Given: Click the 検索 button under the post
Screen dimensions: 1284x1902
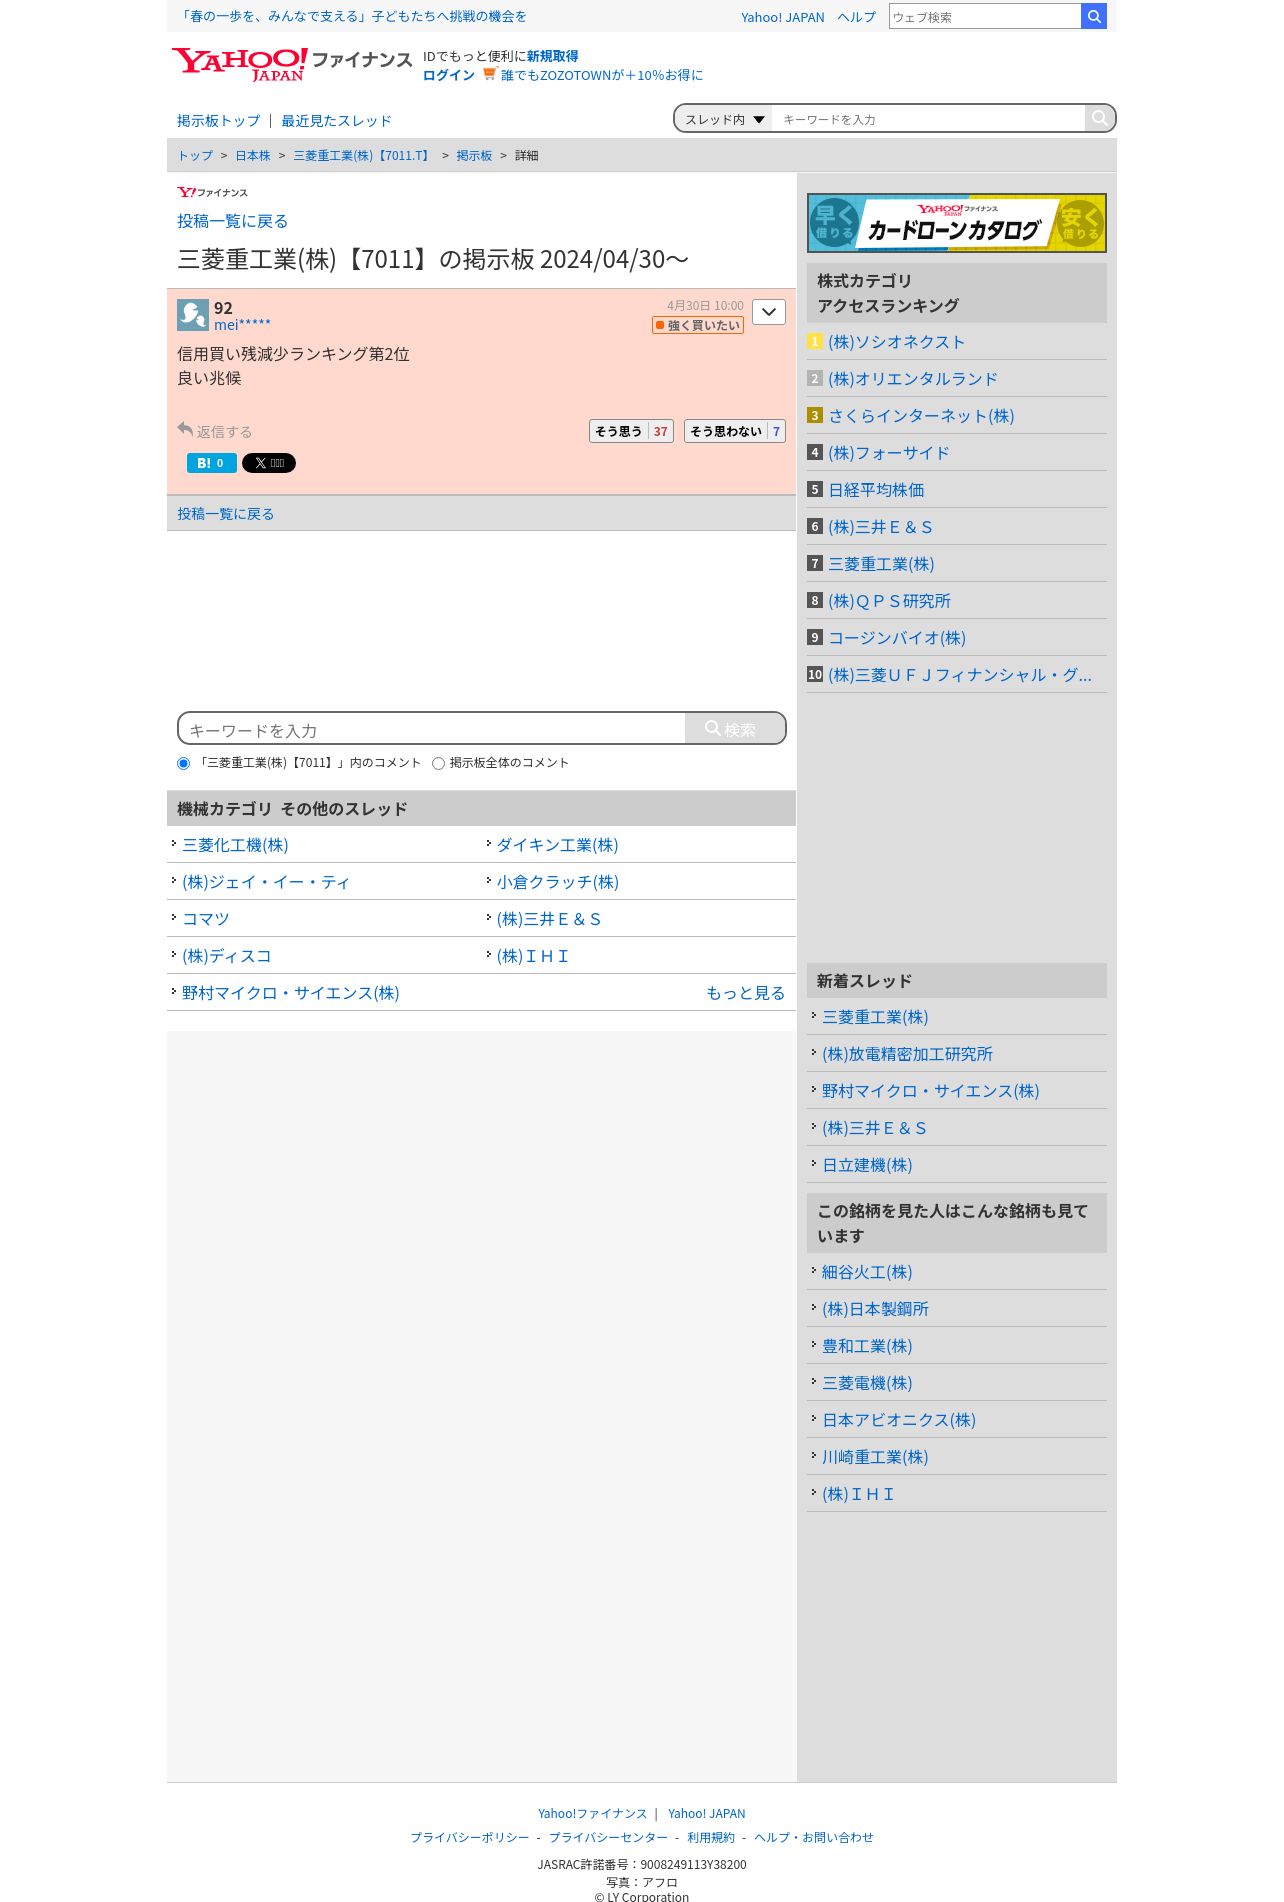Looking at the screenshot, I should (x=735, y=729).
